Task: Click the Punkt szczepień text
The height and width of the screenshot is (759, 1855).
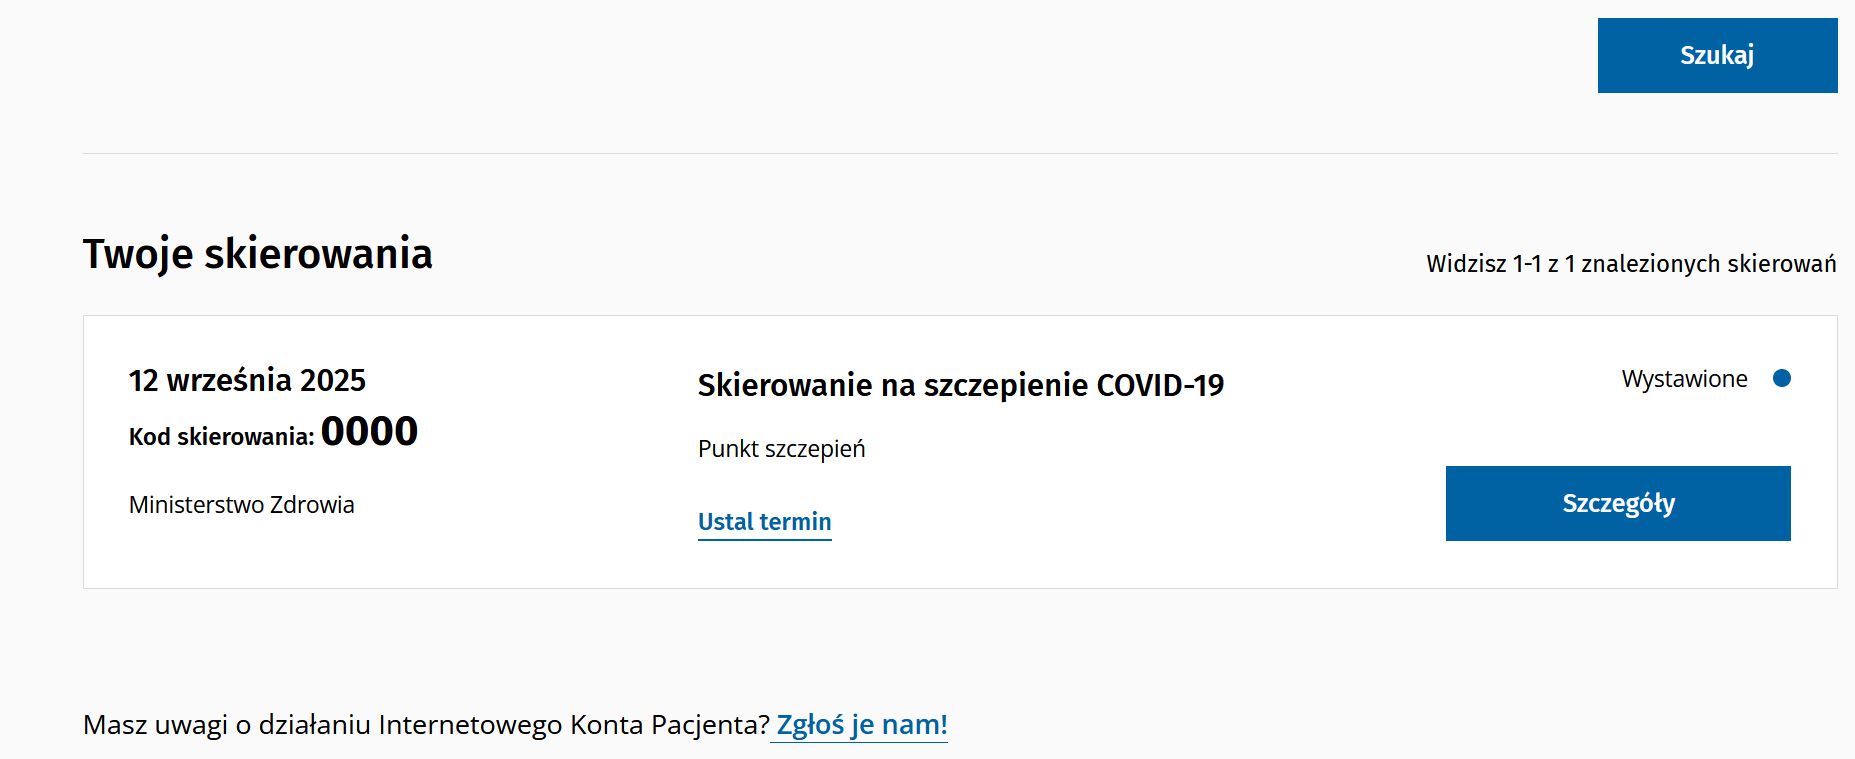Action: [781, 449]
